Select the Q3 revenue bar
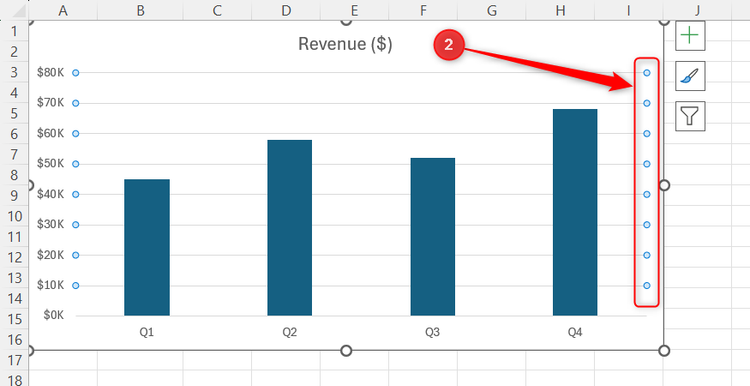750x386 pixels. pyautogui.click(x=432, y=237)
